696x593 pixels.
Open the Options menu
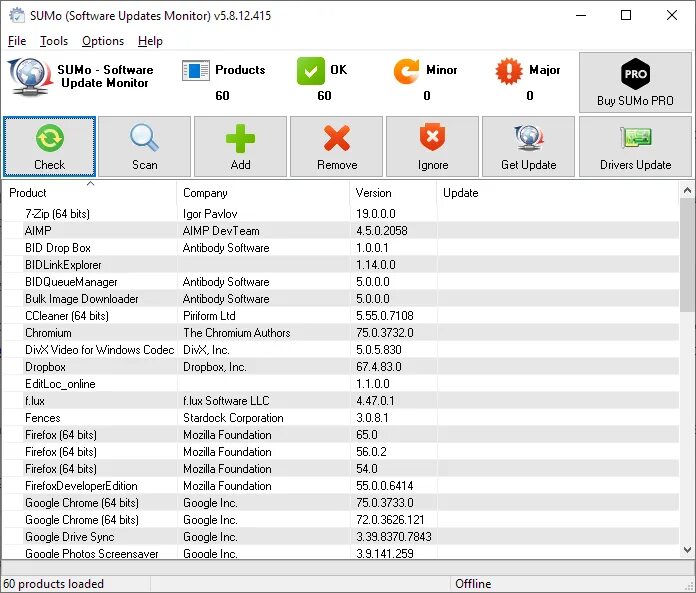tap(103, 41)
